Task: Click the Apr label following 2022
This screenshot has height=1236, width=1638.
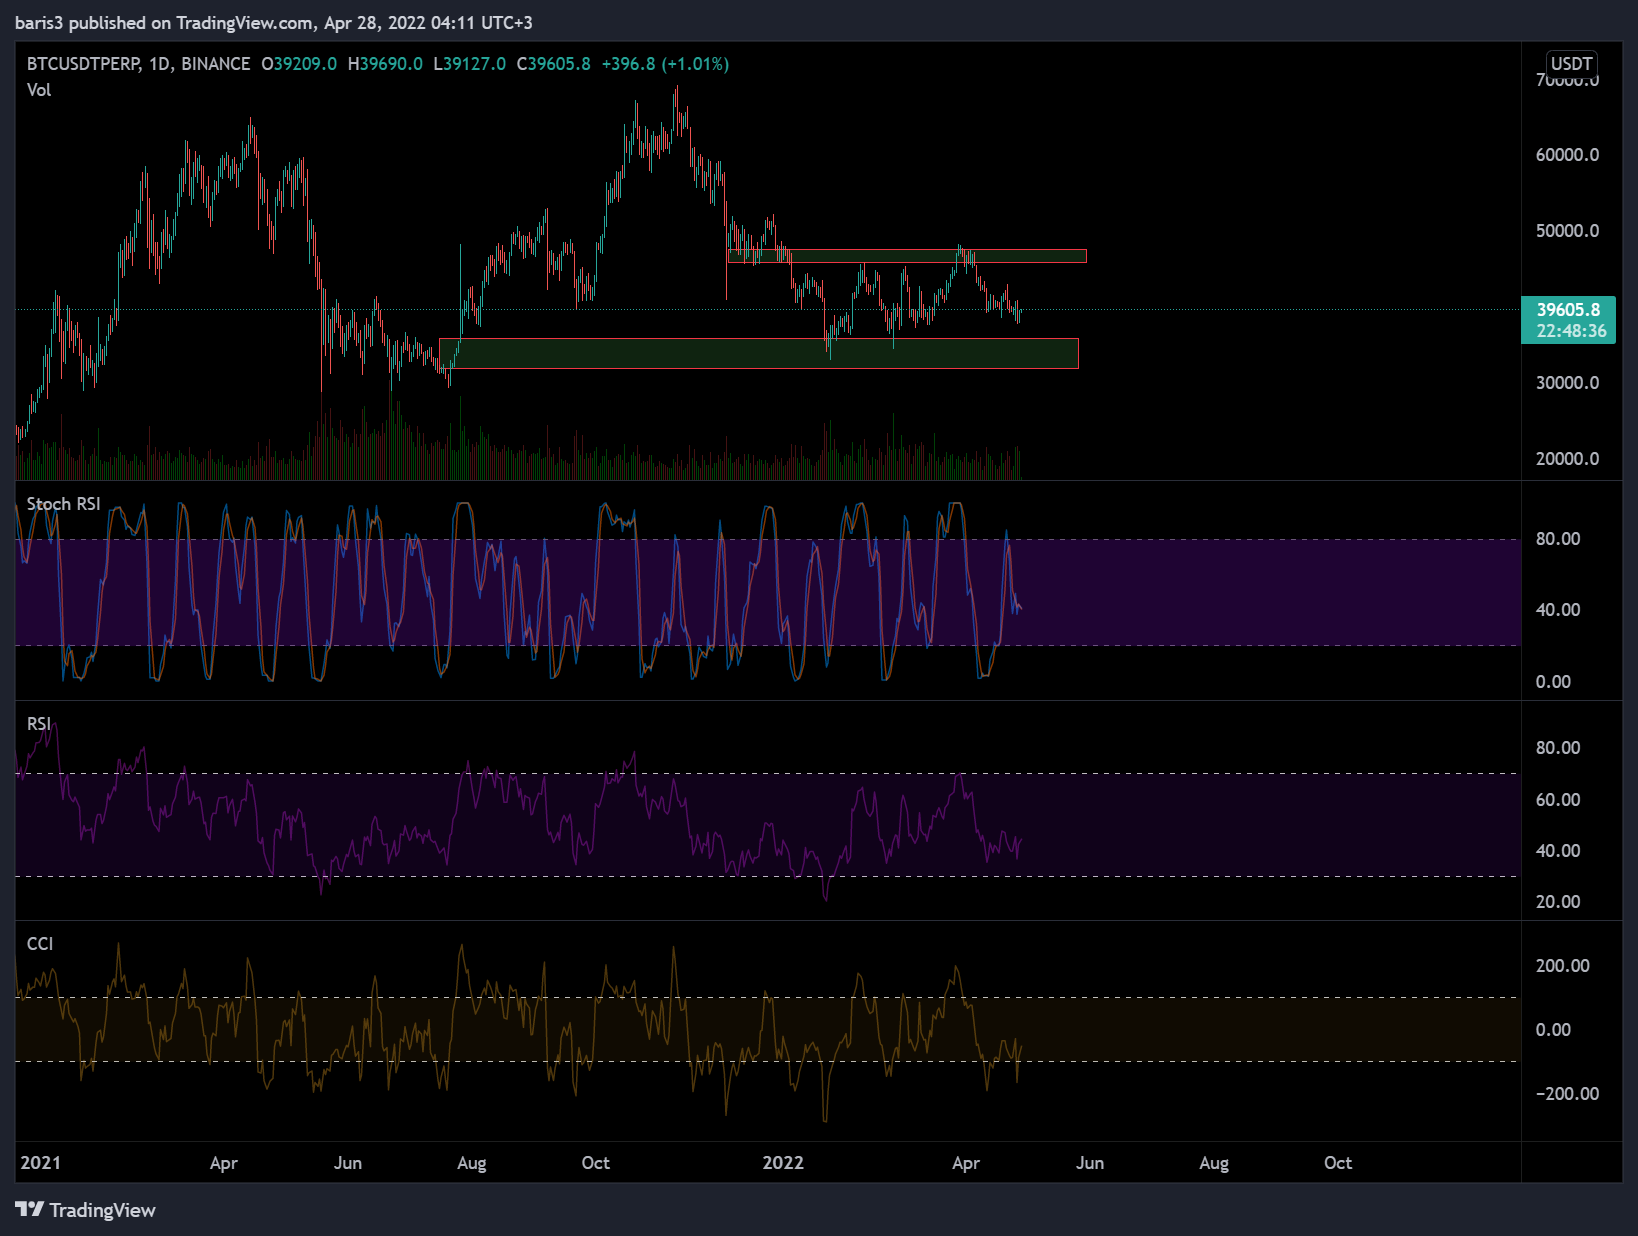Action: pos(966,1163)
